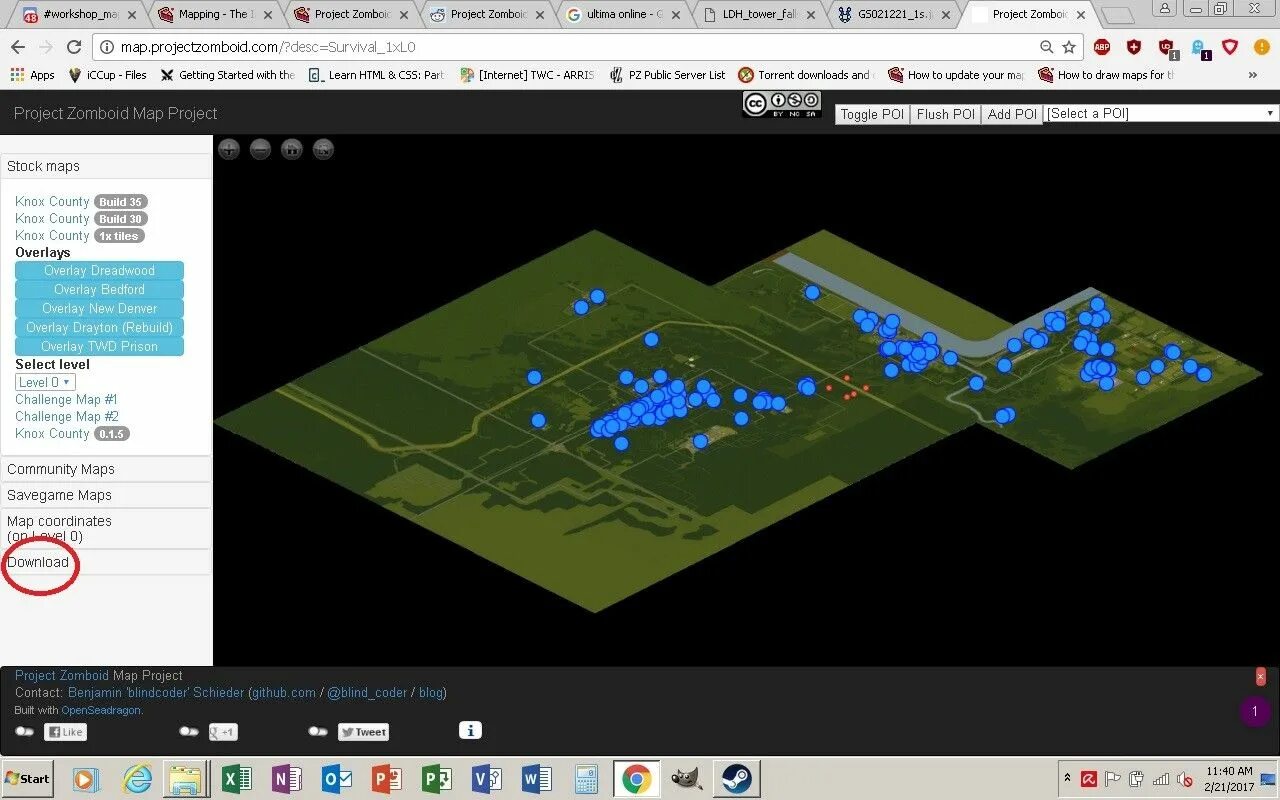Expand the Download section
This screenshot has width=1280, height=800.
pos(106,562)
